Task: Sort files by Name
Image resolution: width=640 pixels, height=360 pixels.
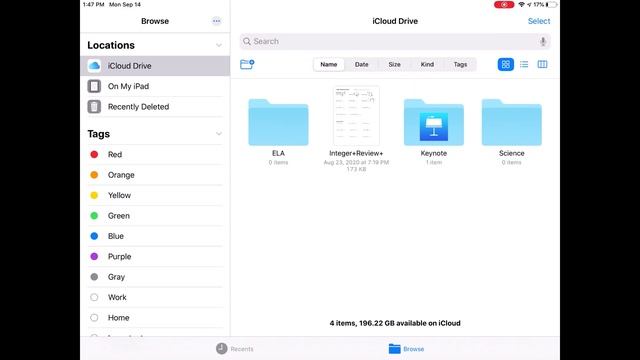Action: pos(329,64)
